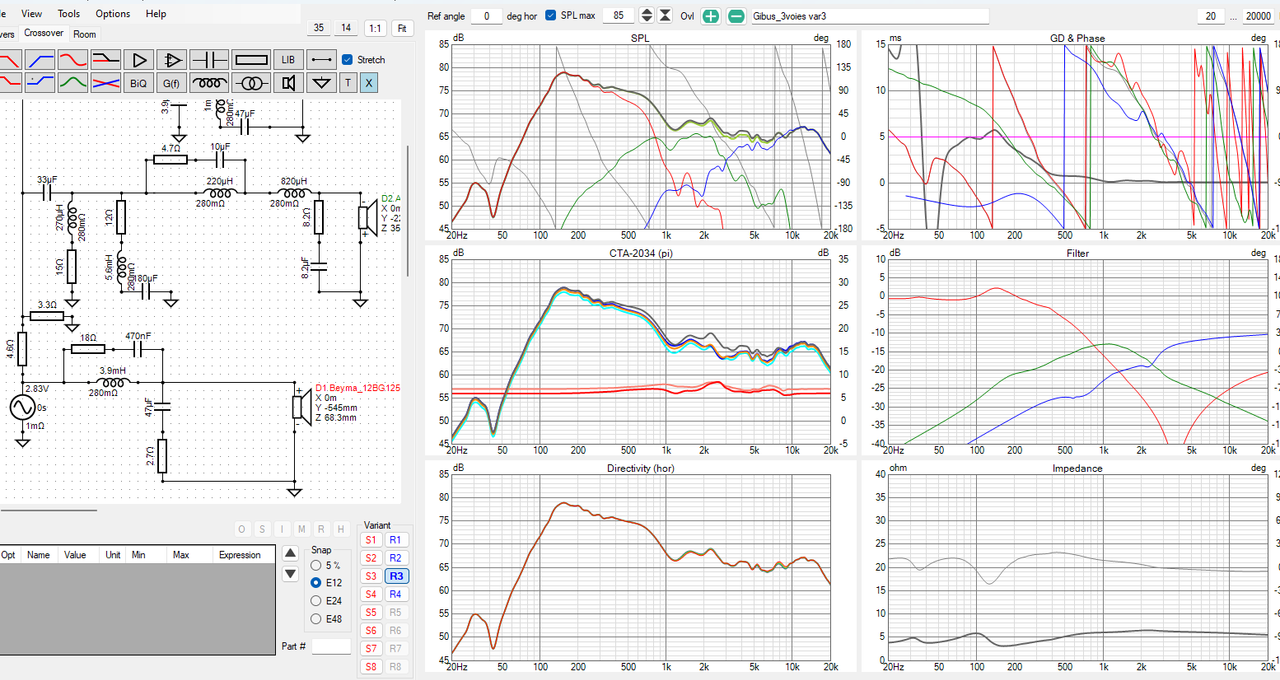Select the E24 snap option
The image size is (1280, 680).
click(x=317, y=601)
